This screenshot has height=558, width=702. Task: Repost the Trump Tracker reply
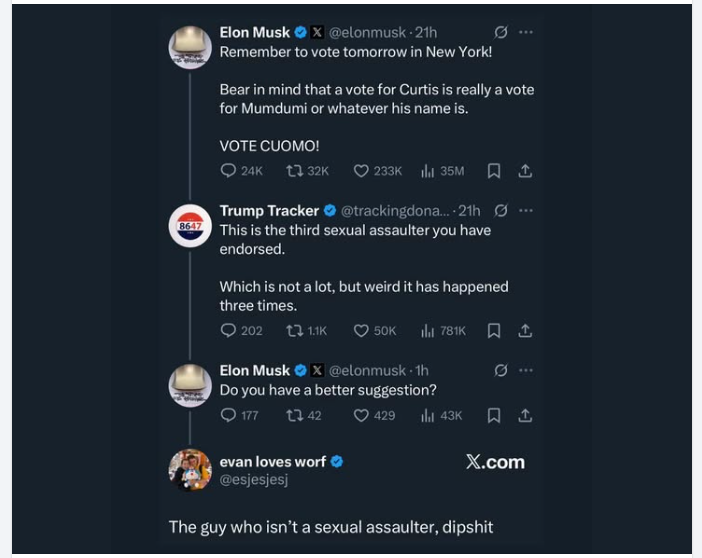coord(294,330)
